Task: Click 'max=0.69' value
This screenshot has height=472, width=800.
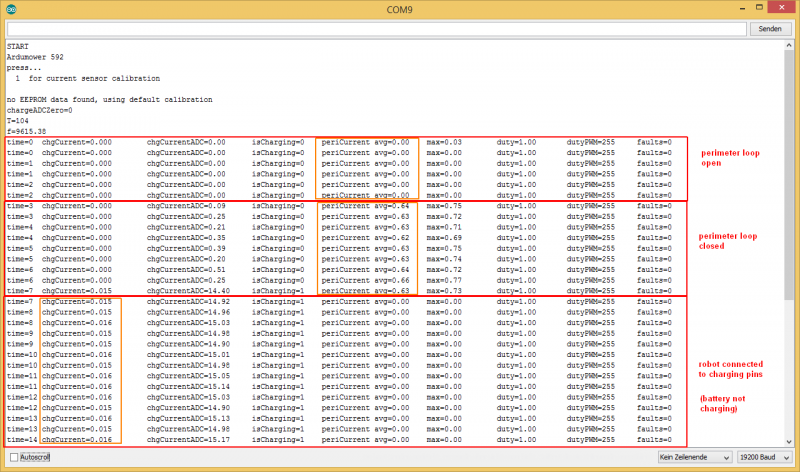Action: 444,238
